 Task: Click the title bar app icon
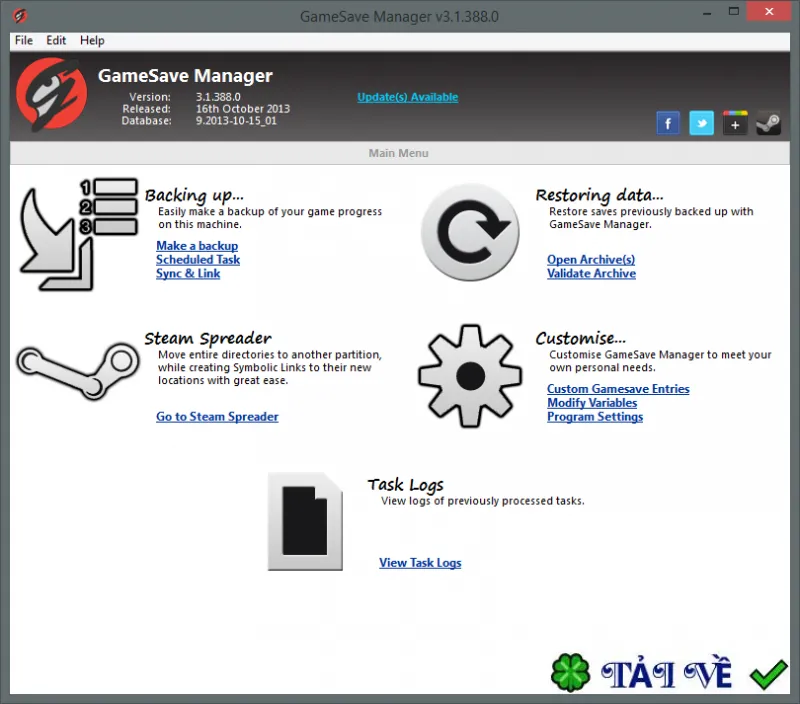[x=19, y=16]
